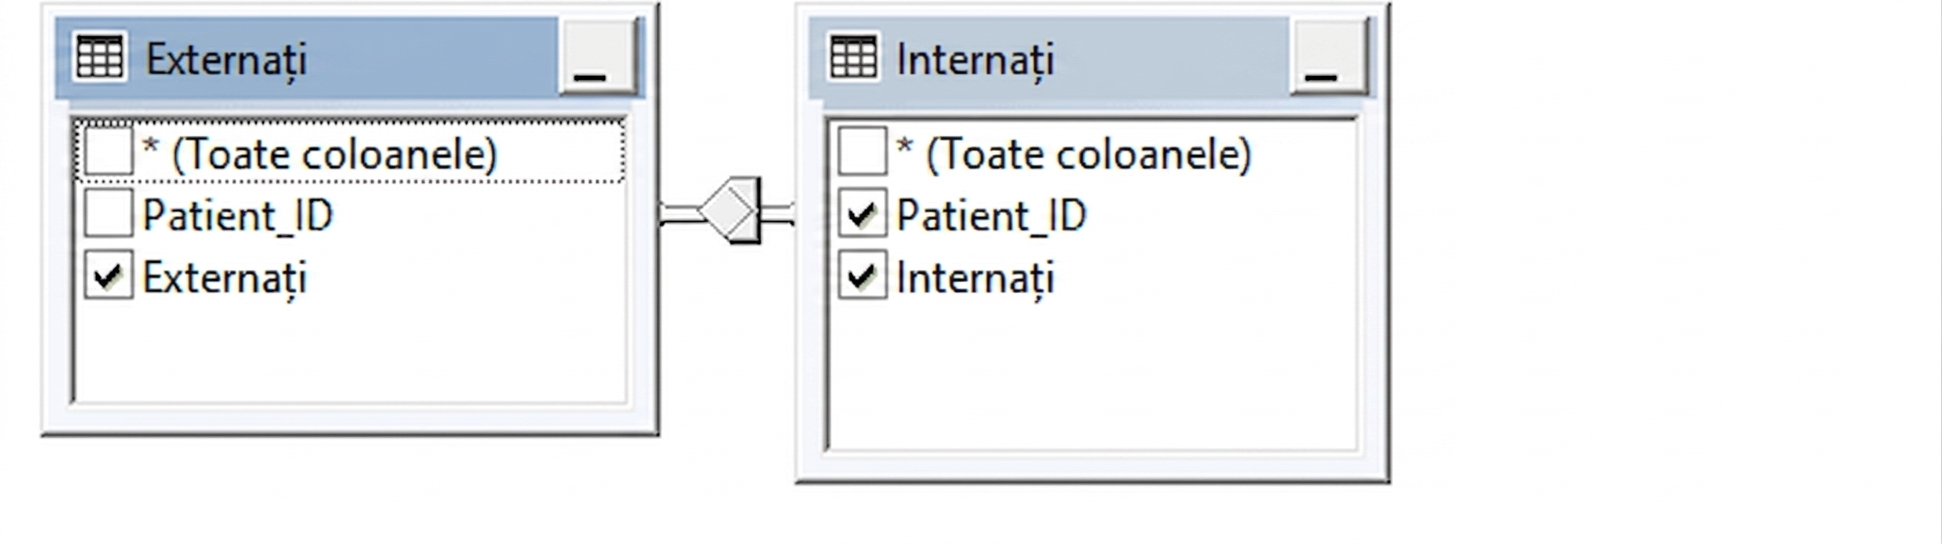The image size is (1942, 544).
Task: Click the Internați table title bar
Action: coord(1048,58)
